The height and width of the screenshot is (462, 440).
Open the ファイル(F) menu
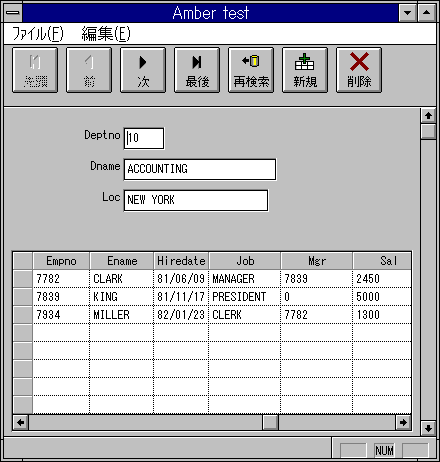pyautogui.click(x=38, y=34)
